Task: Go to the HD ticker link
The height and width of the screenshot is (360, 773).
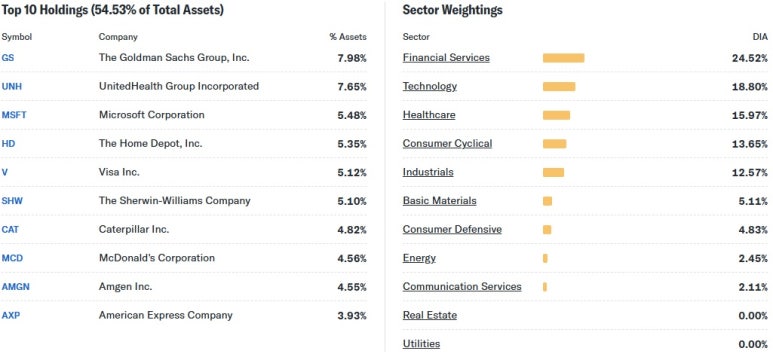Action: pyautogui.click(x=8, y=144)
